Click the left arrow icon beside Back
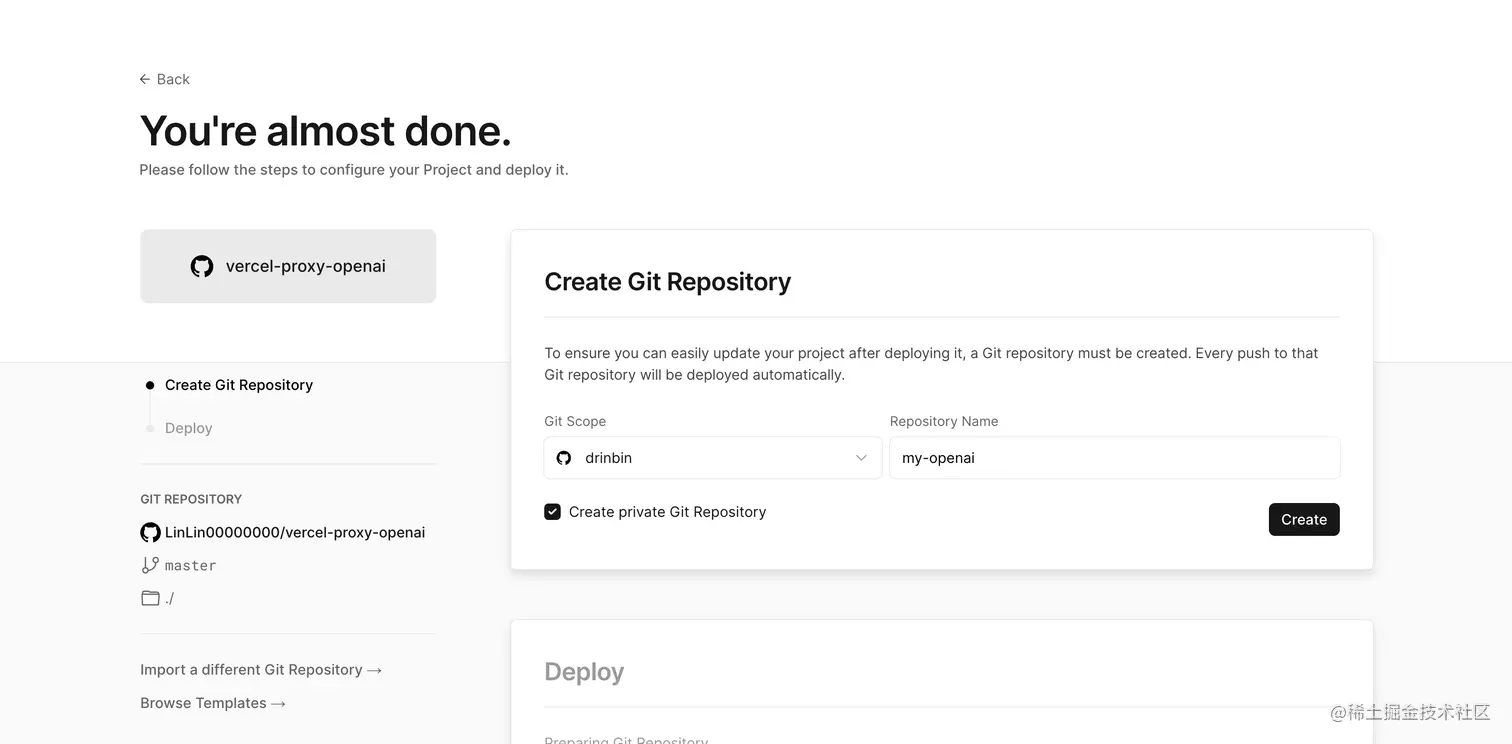Screen dimensions: 1512x744 tap(145, 79)
